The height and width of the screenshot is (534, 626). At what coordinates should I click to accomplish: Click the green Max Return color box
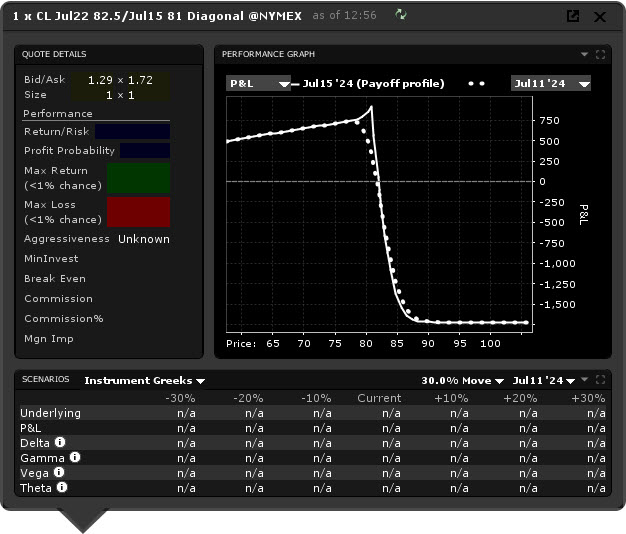pyautogui.click(x=138, y=178)
